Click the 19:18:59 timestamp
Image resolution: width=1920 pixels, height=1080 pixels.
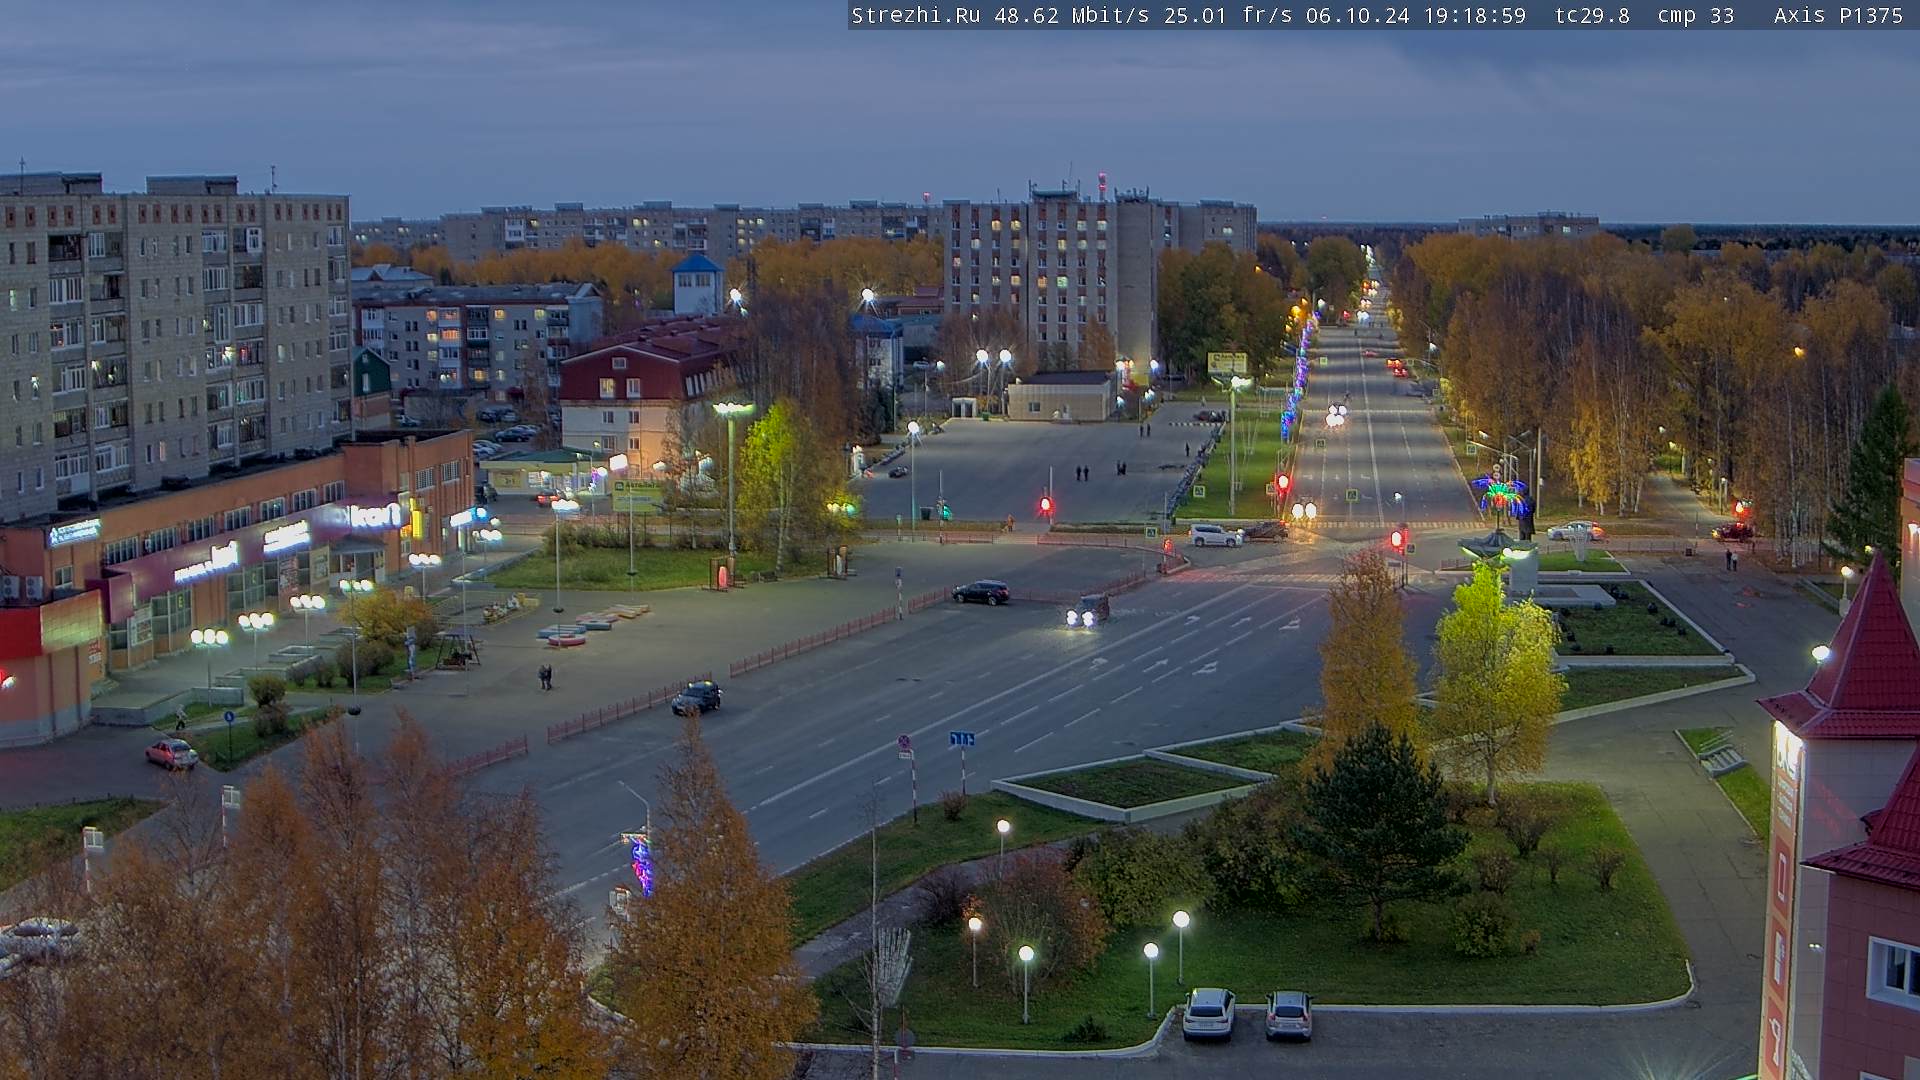pos(1474,16)
